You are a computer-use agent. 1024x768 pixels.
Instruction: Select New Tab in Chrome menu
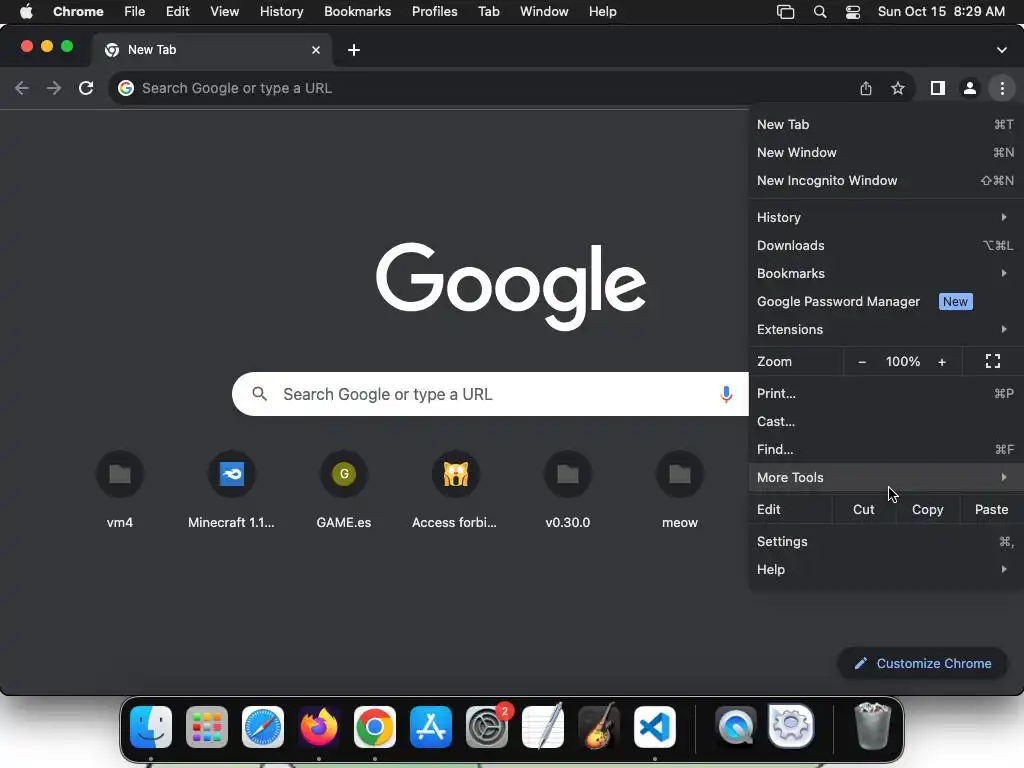[x=886, y=125]
